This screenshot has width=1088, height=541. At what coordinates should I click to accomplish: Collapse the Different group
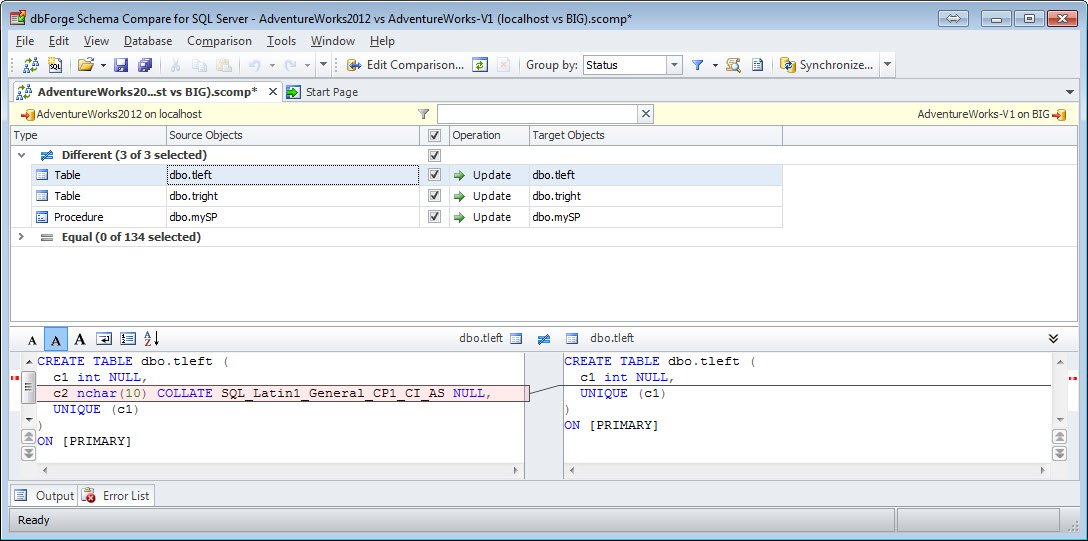point(21,155)
